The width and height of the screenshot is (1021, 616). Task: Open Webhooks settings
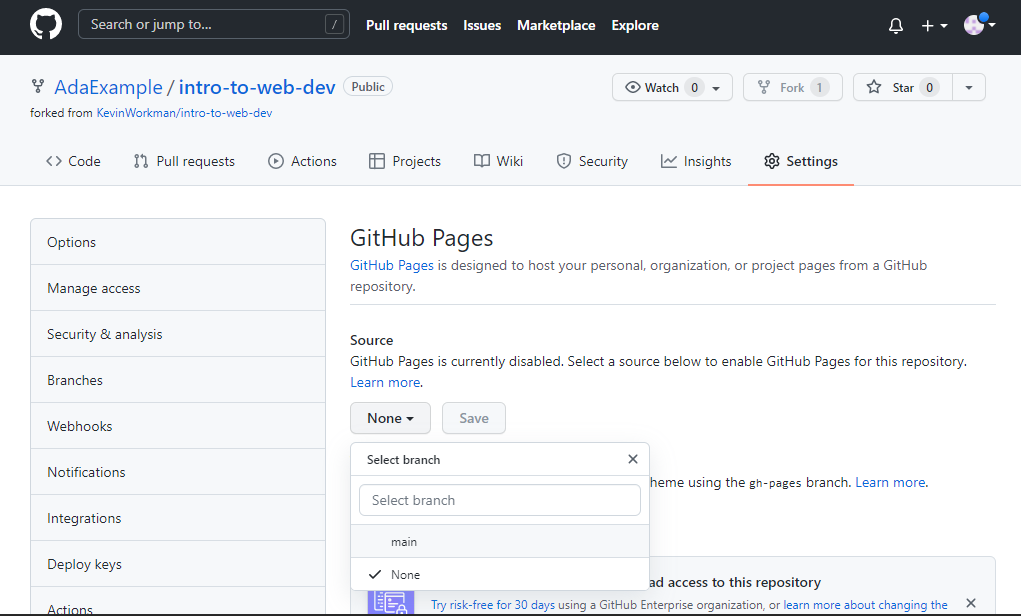(178, 427)
